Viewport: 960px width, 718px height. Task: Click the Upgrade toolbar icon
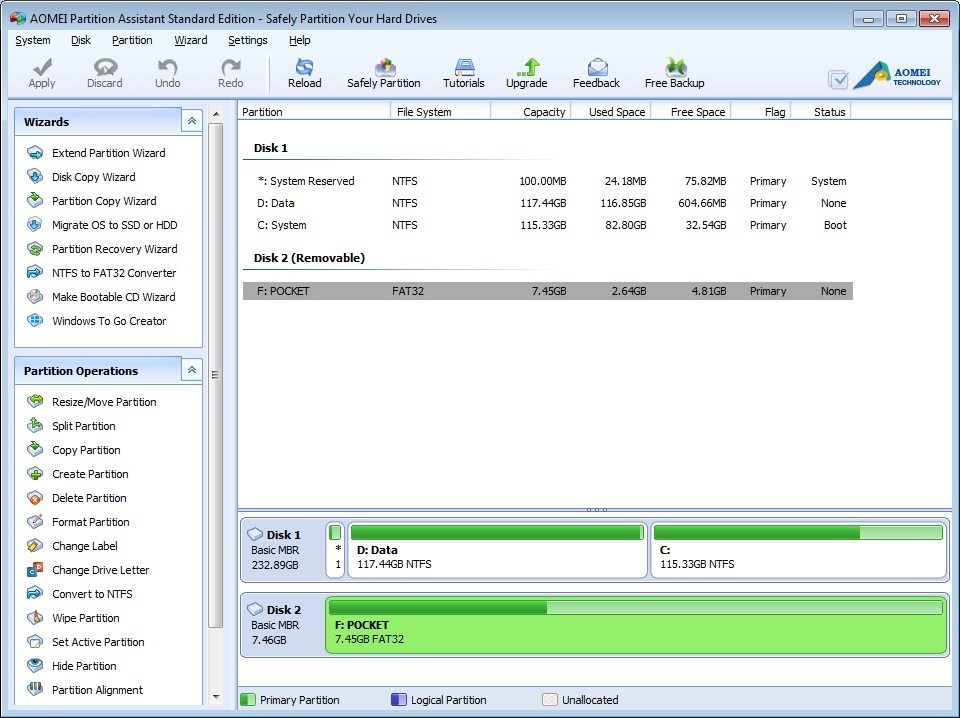[527, 66]
